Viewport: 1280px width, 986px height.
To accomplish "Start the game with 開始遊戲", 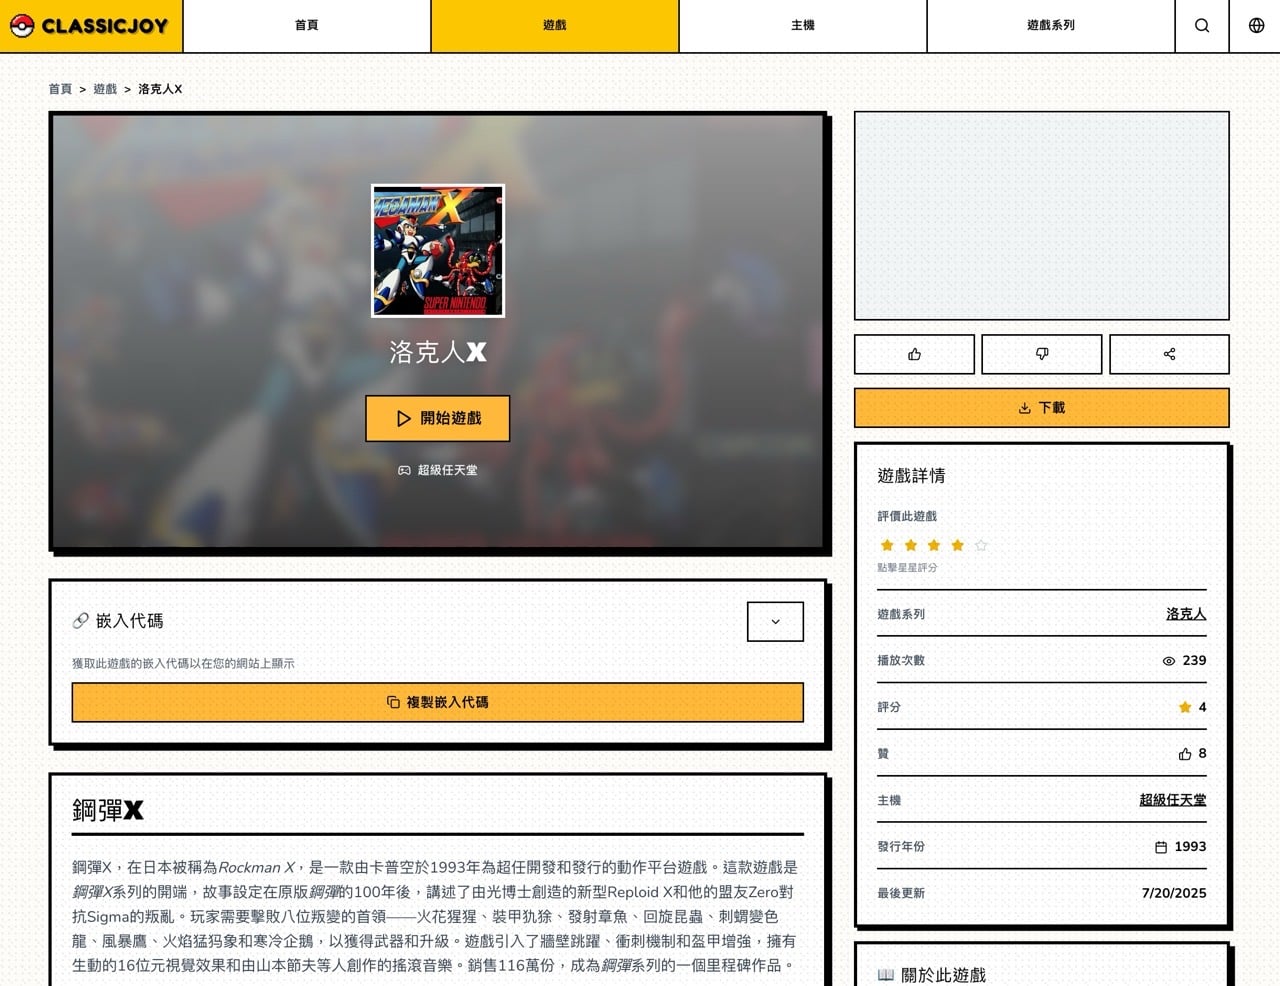I will point(438,418).
